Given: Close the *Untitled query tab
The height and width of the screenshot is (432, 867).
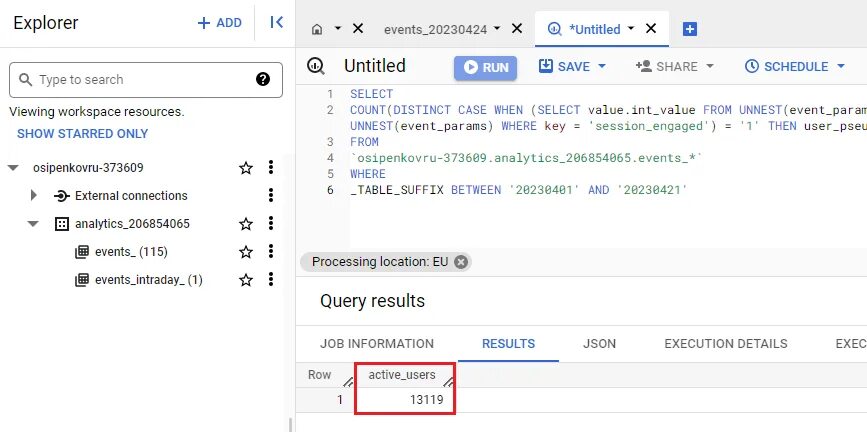Looking at the screenshot, I should tap(651, 29).
